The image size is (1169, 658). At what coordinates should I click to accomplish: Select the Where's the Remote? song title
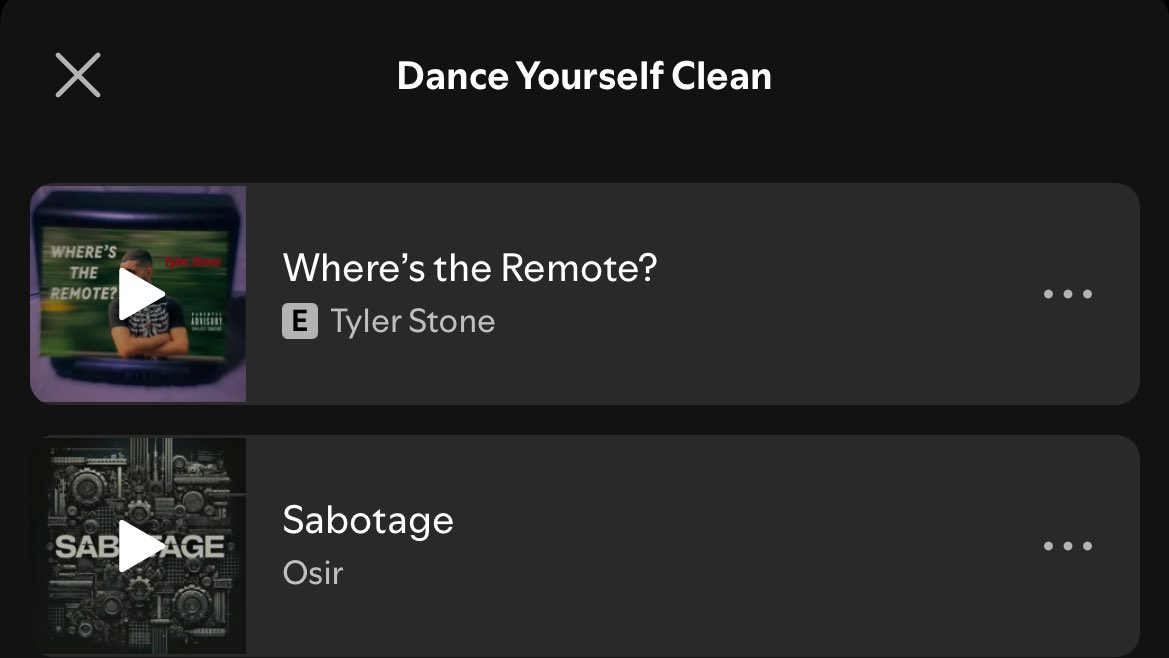click(x=470, y=268)
